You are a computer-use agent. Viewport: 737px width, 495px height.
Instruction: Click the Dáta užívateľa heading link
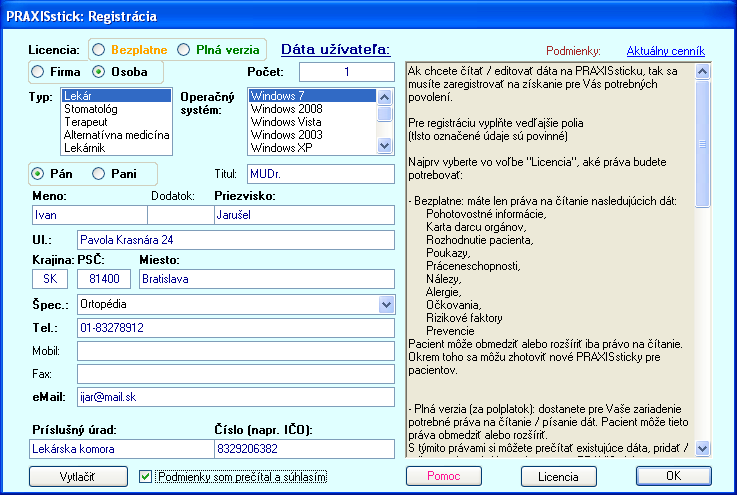(336, 49)
